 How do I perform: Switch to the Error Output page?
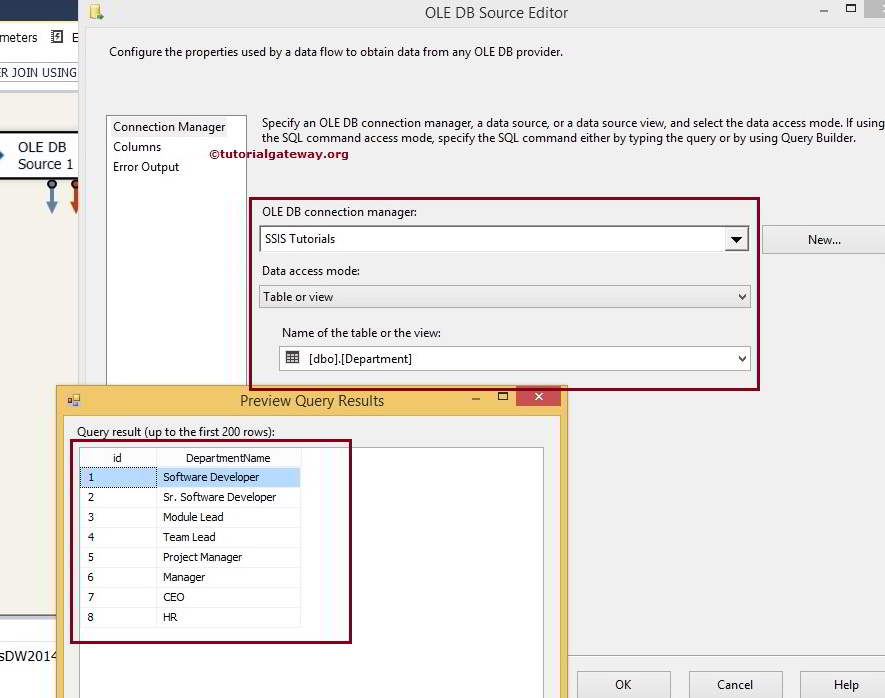(x=146, y=167)
